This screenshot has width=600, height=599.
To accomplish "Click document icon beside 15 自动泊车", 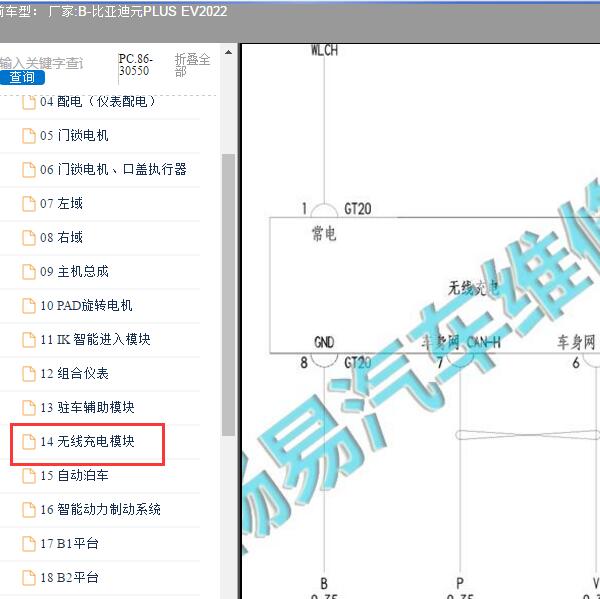I will [29, 476].
